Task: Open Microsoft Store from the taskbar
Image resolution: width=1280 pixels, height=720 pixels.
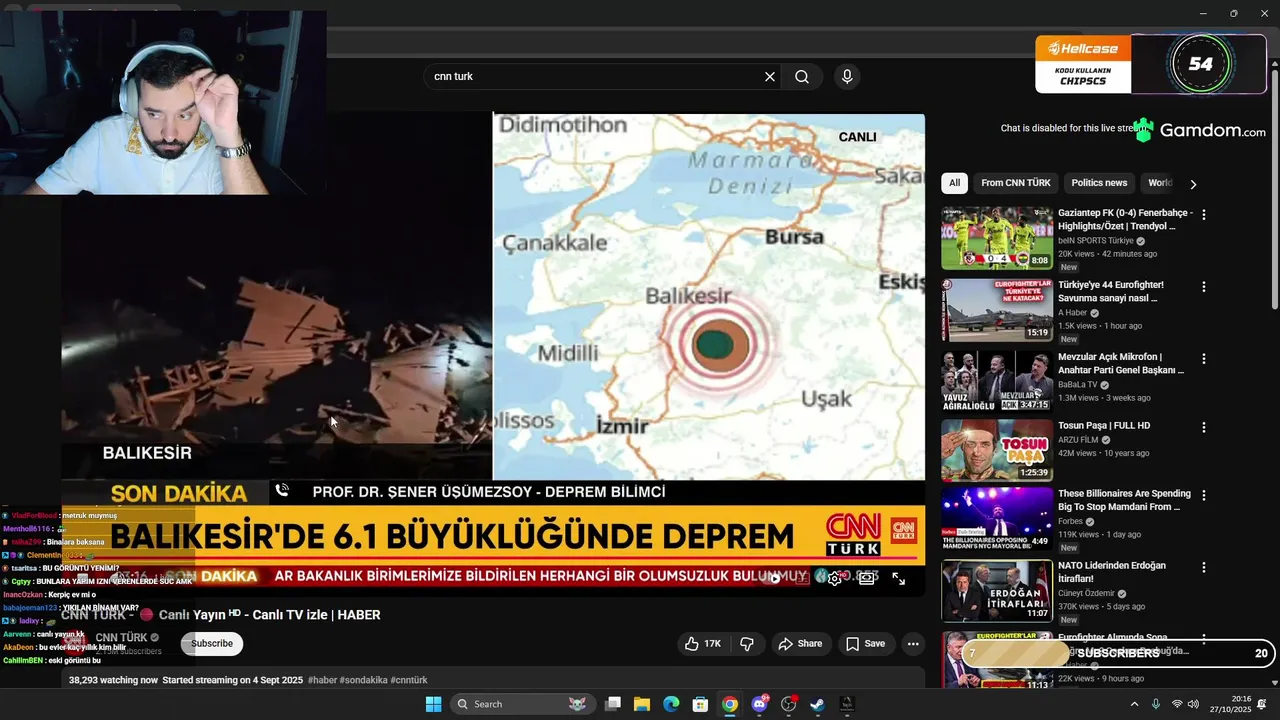Action: point(701,704)
